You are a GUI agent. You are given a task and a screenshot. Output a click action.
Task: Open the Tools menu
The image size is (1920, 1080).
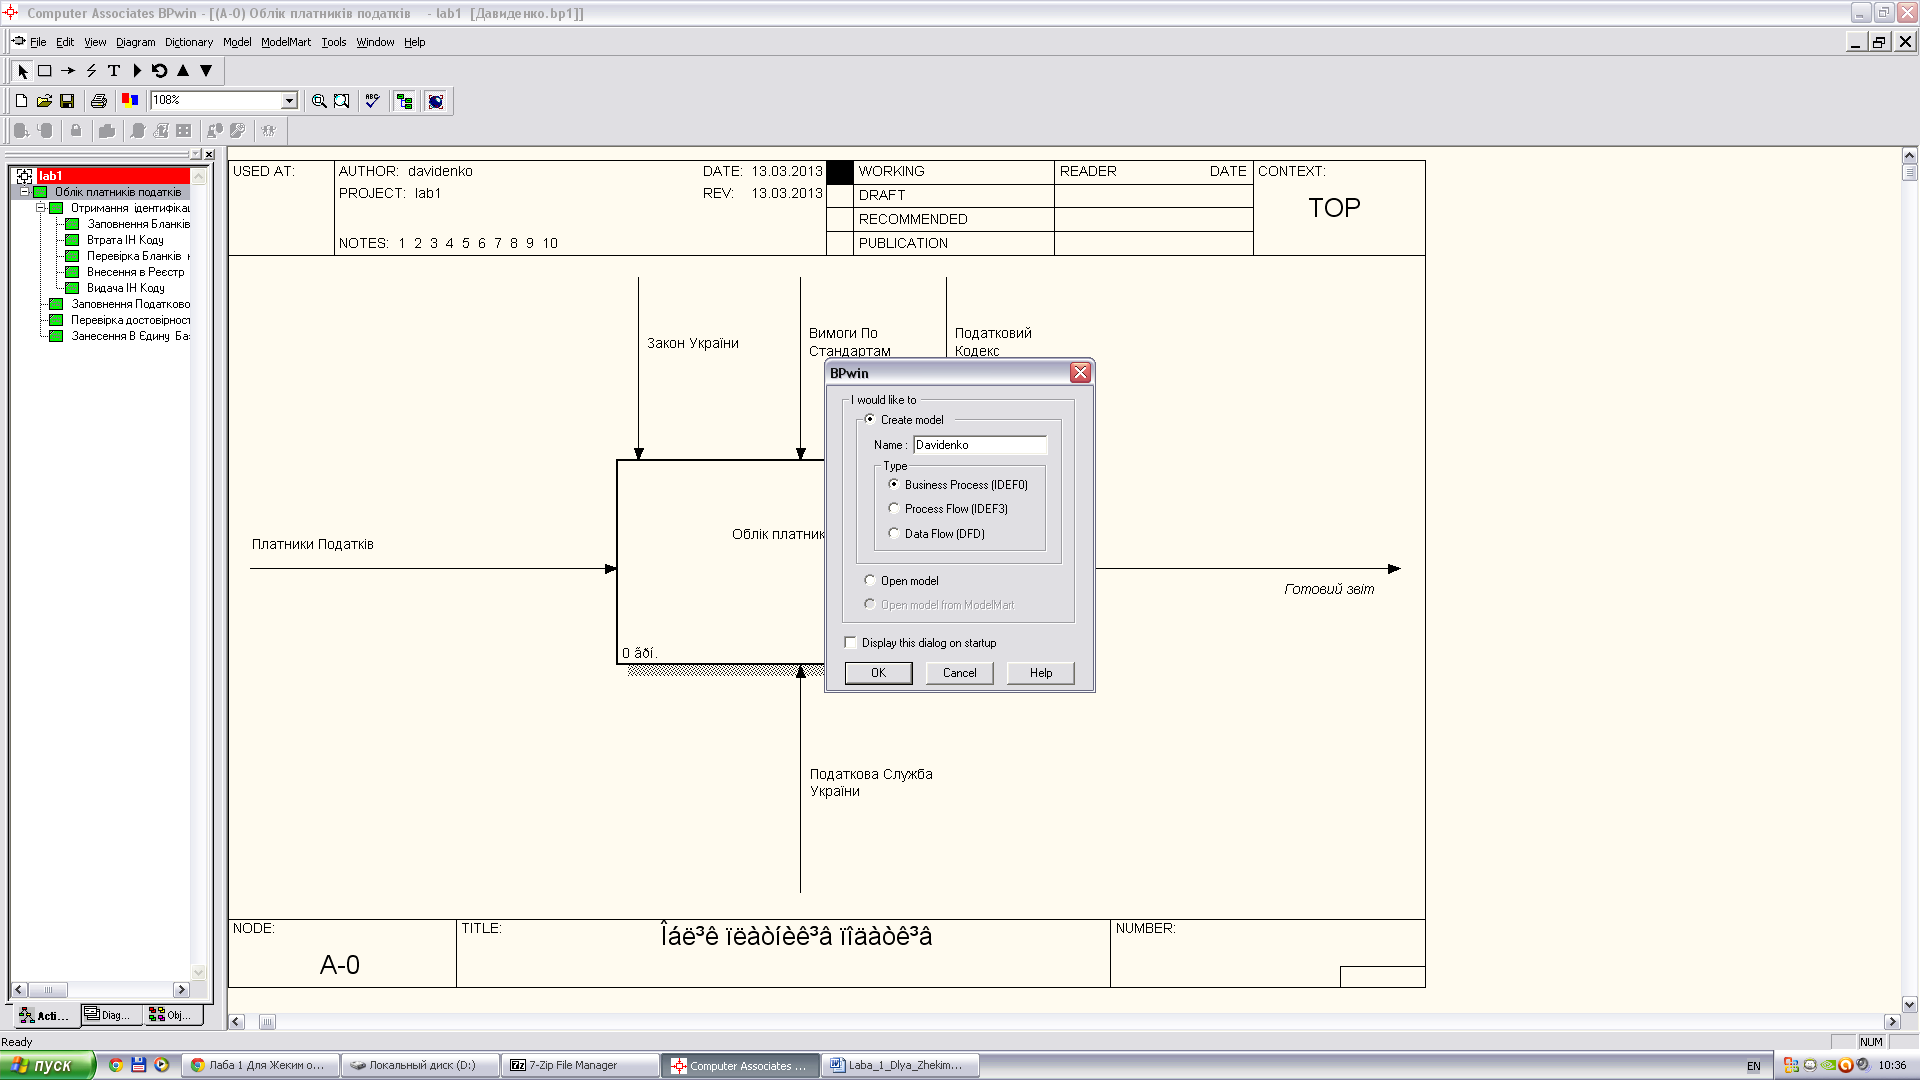click(x=333, y=42)
